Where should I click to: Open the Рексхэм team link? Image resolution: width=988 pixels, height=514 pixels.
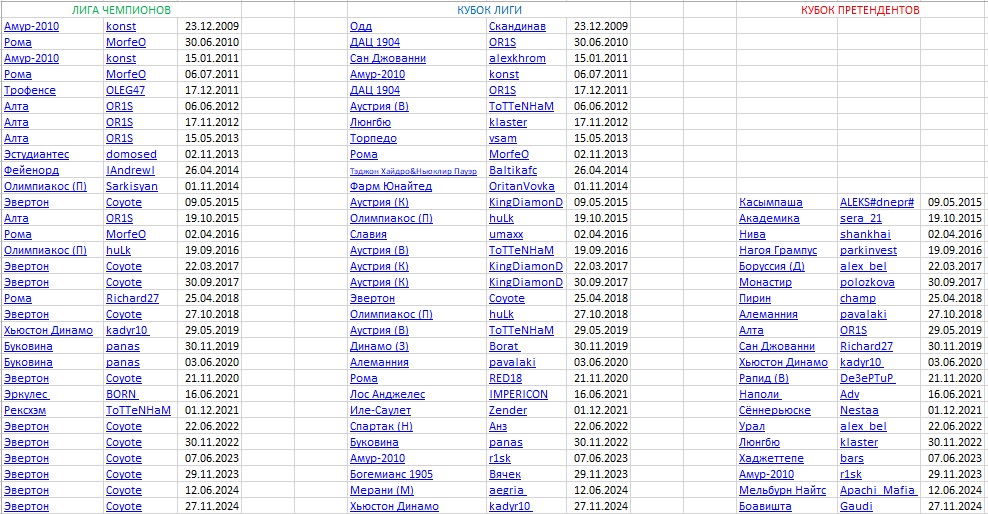coord(25,410)
